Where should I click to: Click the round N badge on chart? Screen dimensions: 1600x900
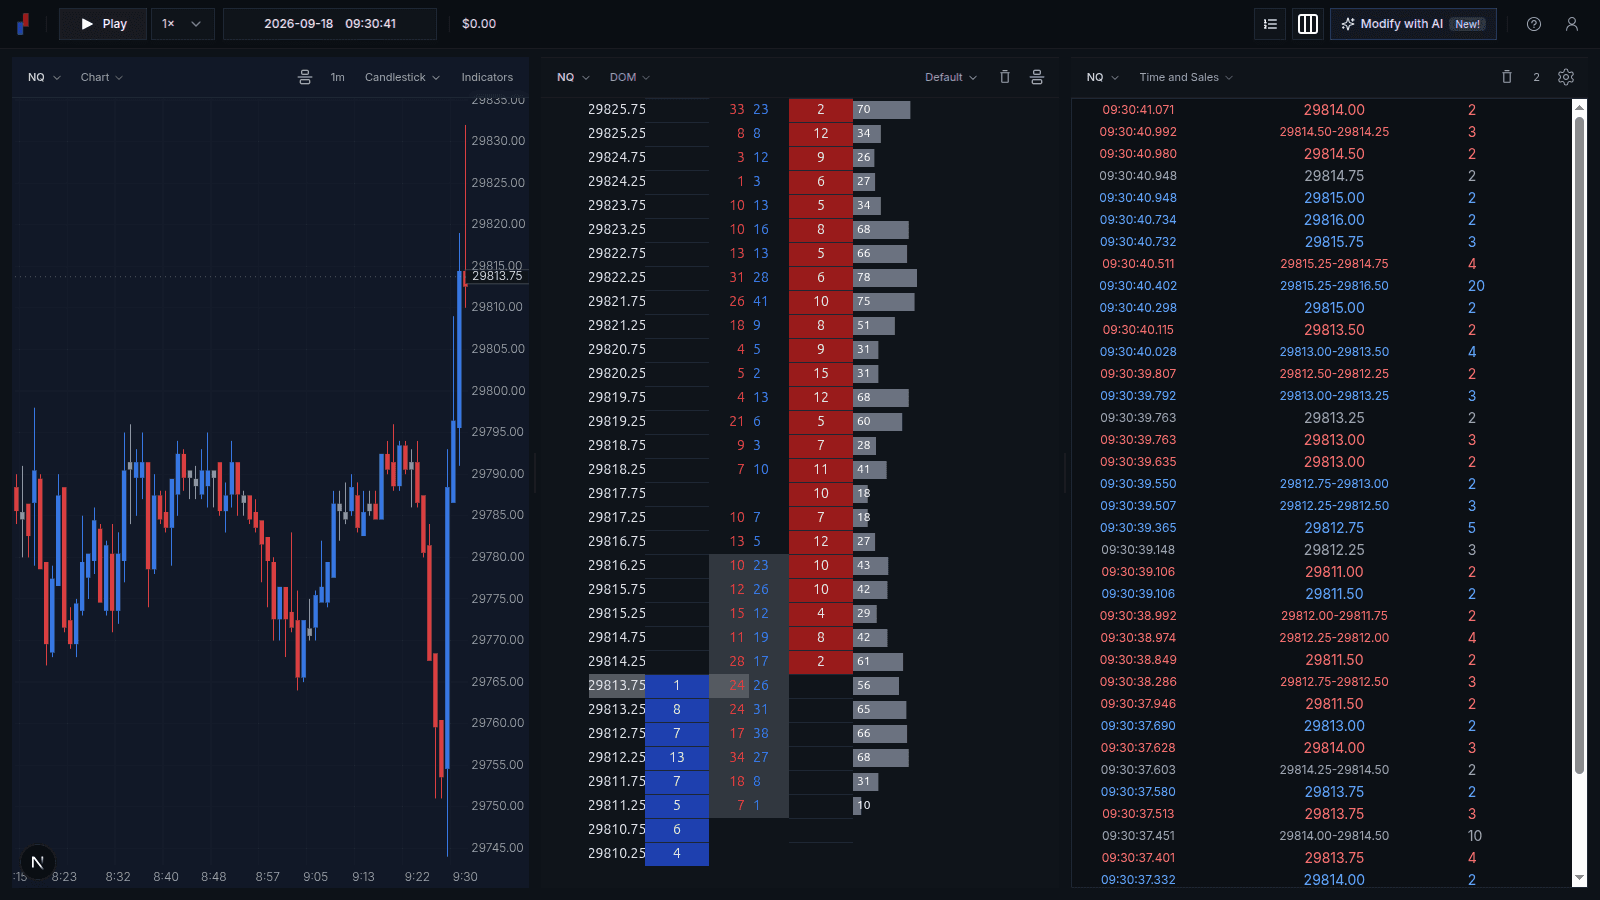click(37, 862)
